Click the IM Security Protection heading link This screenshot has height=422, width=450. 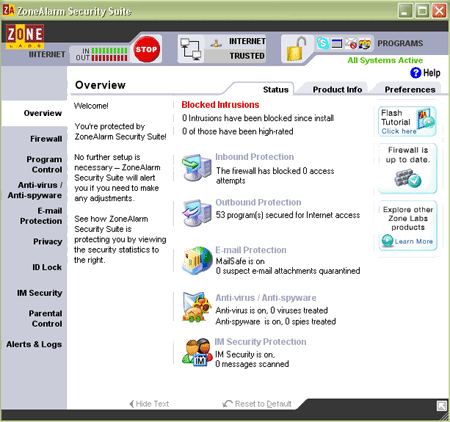click(x=260, y=342)
